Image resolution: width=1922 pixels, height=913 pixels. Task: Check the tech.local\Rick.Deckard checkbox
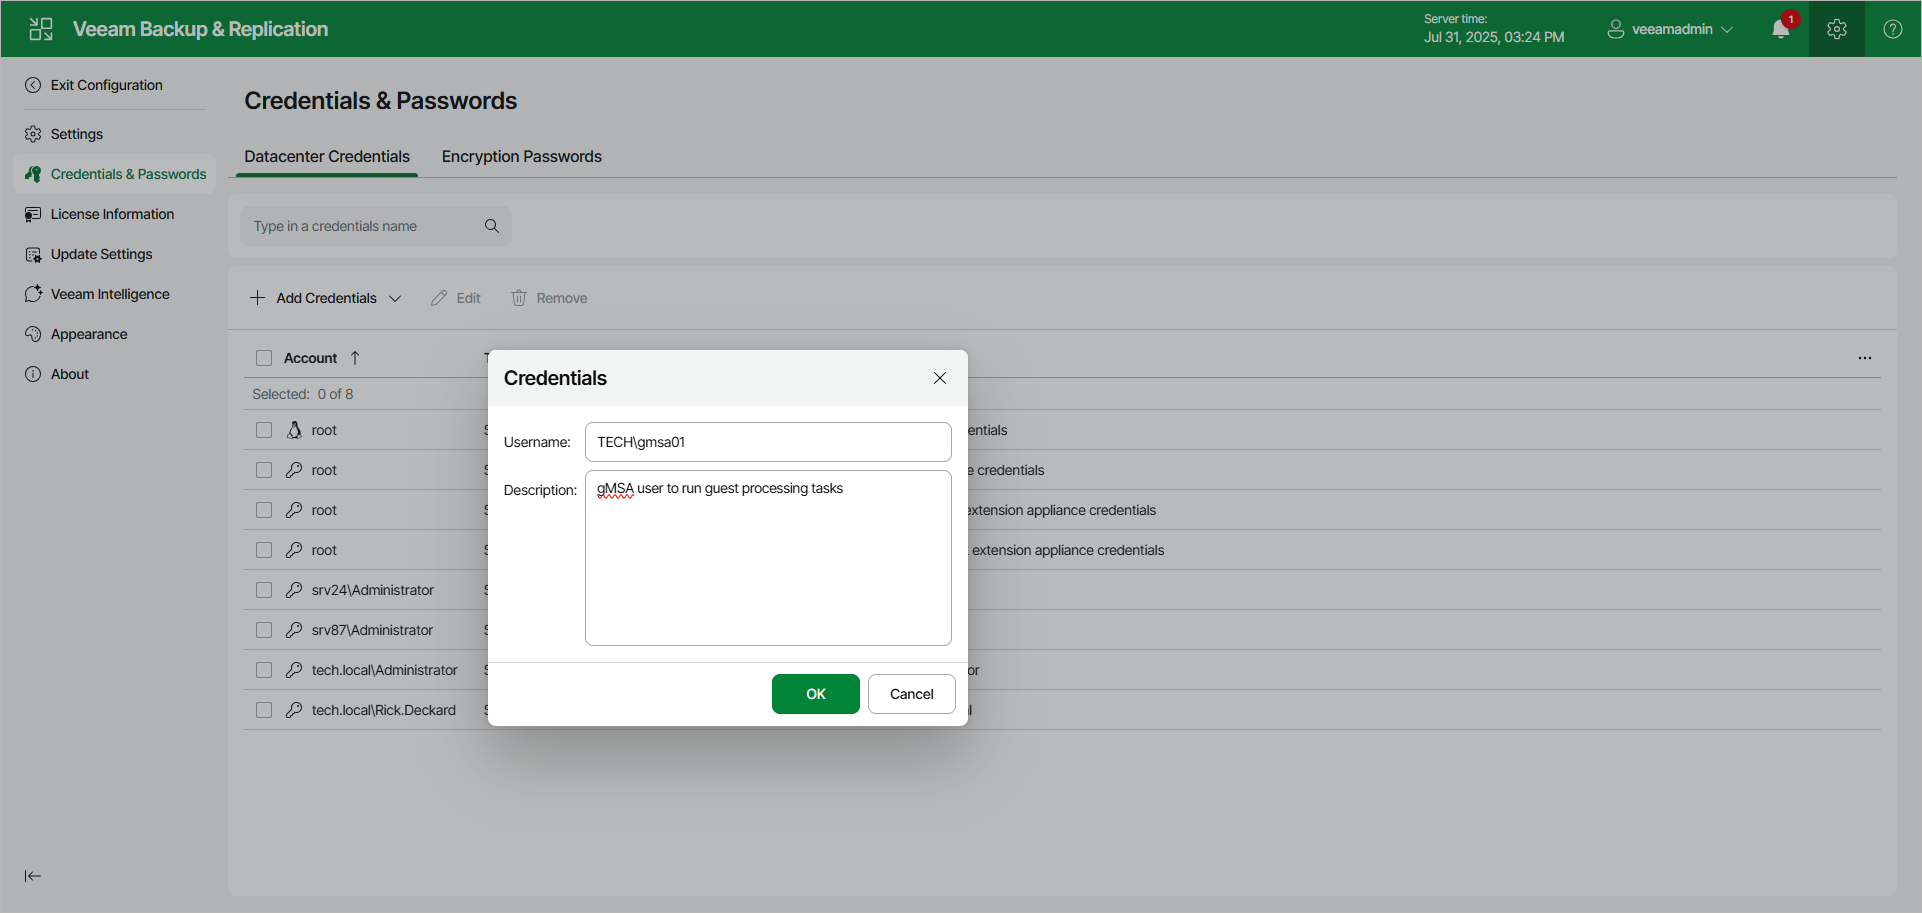click(264, 710)
